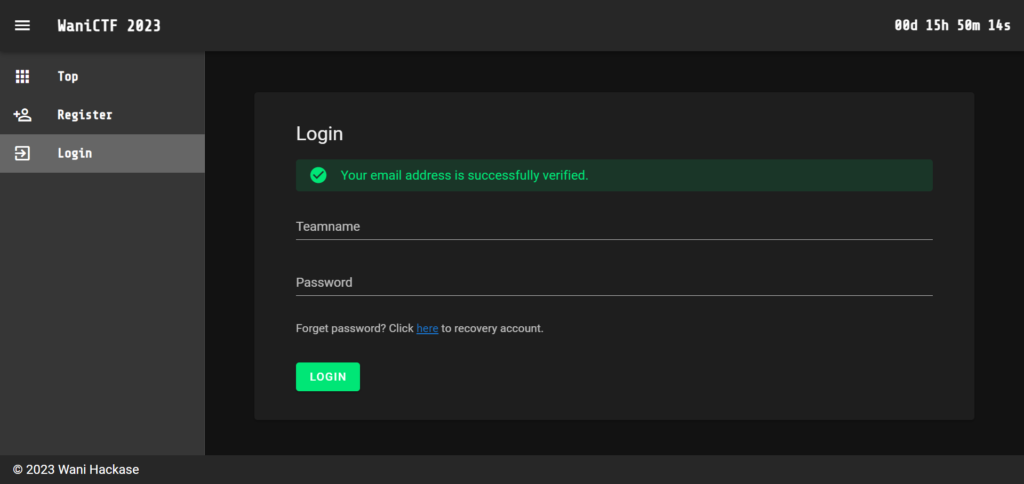1024x484 pixels.
Task: Go to the Top page label
Action: click(x=68, y=76)
